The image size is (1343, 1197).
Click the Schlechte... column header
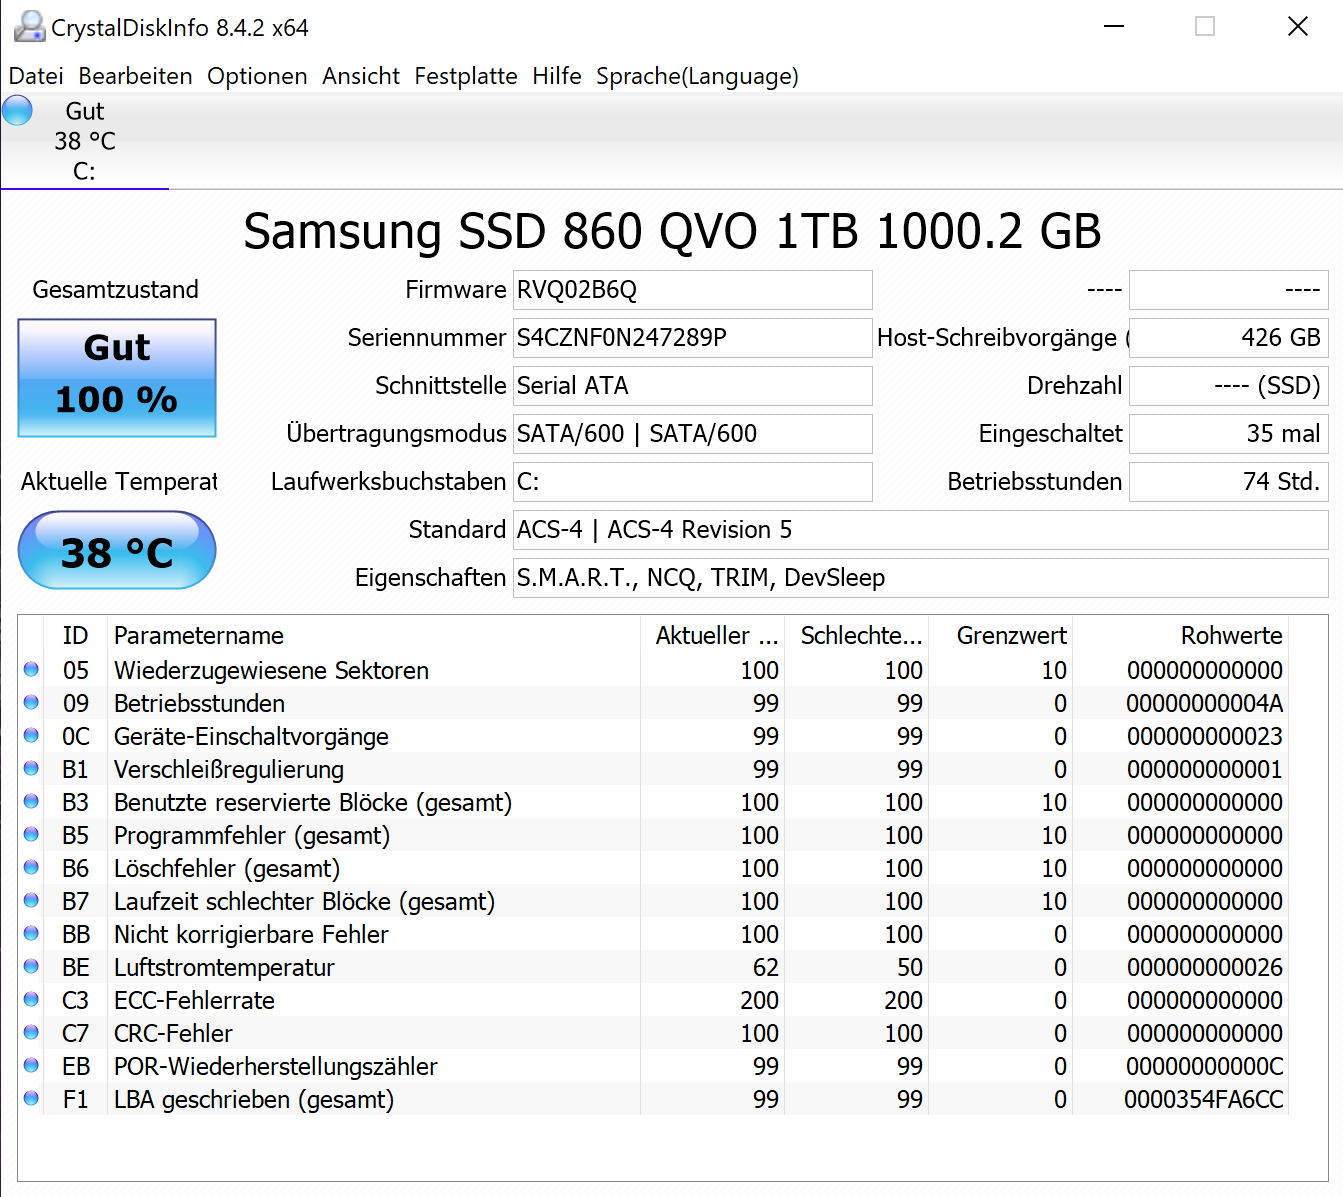pyautogui.click(x=857, y=636)
